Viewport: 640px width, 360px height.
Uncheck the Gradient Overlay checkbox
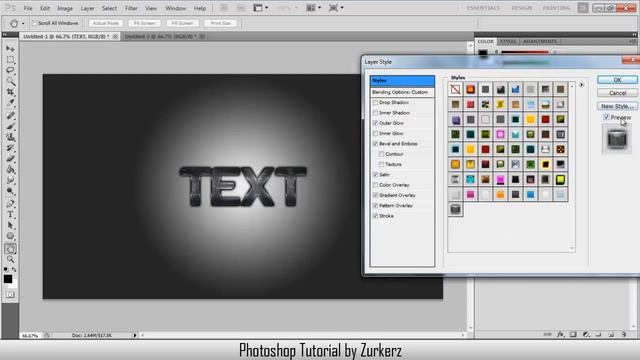pos(375,195)
